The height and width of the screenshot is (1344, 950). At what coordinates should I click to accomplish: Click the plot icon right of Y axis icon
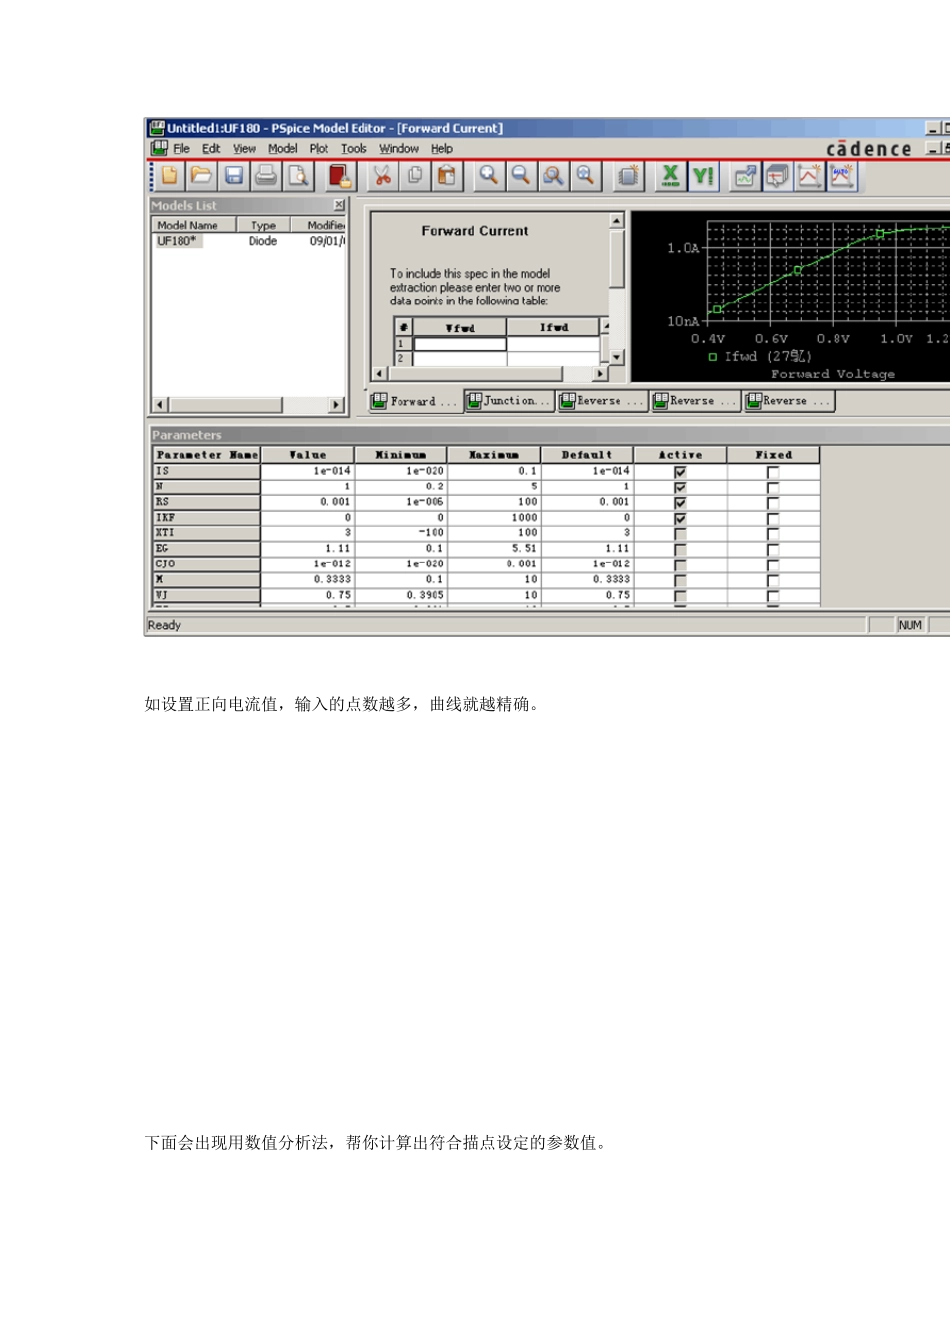[745, 176]
